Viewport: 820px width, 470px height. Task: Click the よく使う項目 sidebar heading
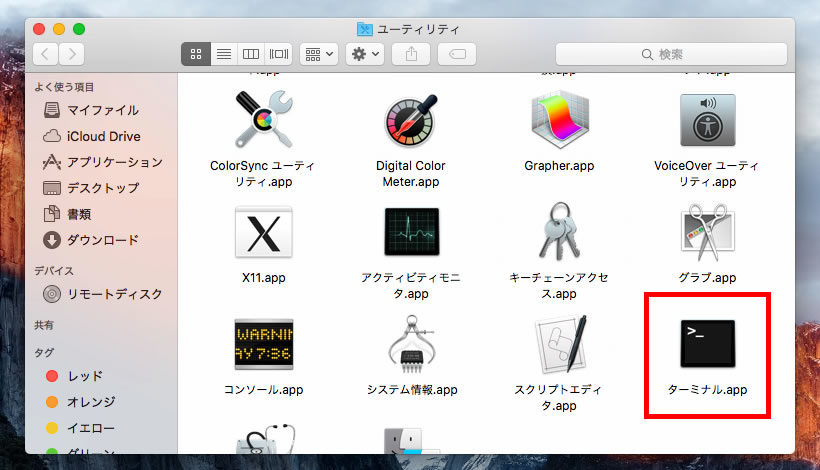tap(64, 87)
